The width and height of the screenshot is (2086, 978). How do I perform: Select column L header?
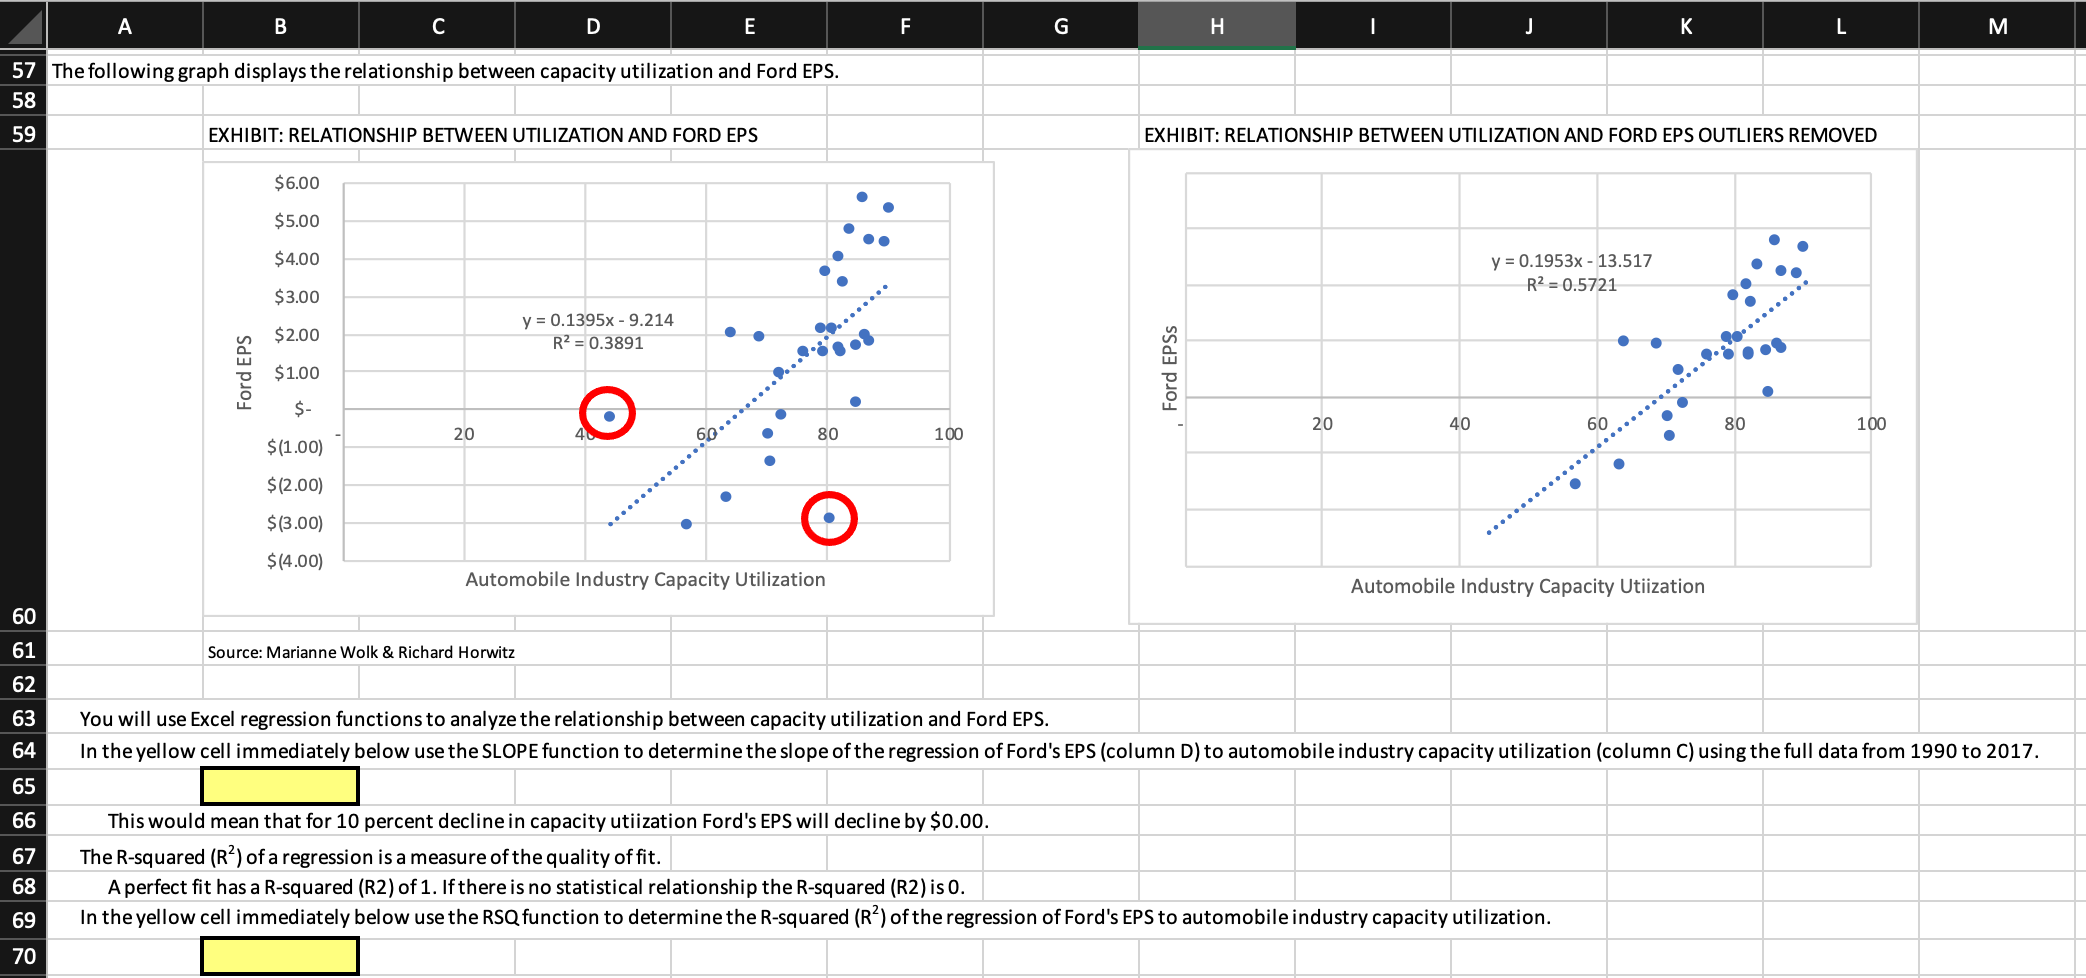click(x=1841, y=26)
